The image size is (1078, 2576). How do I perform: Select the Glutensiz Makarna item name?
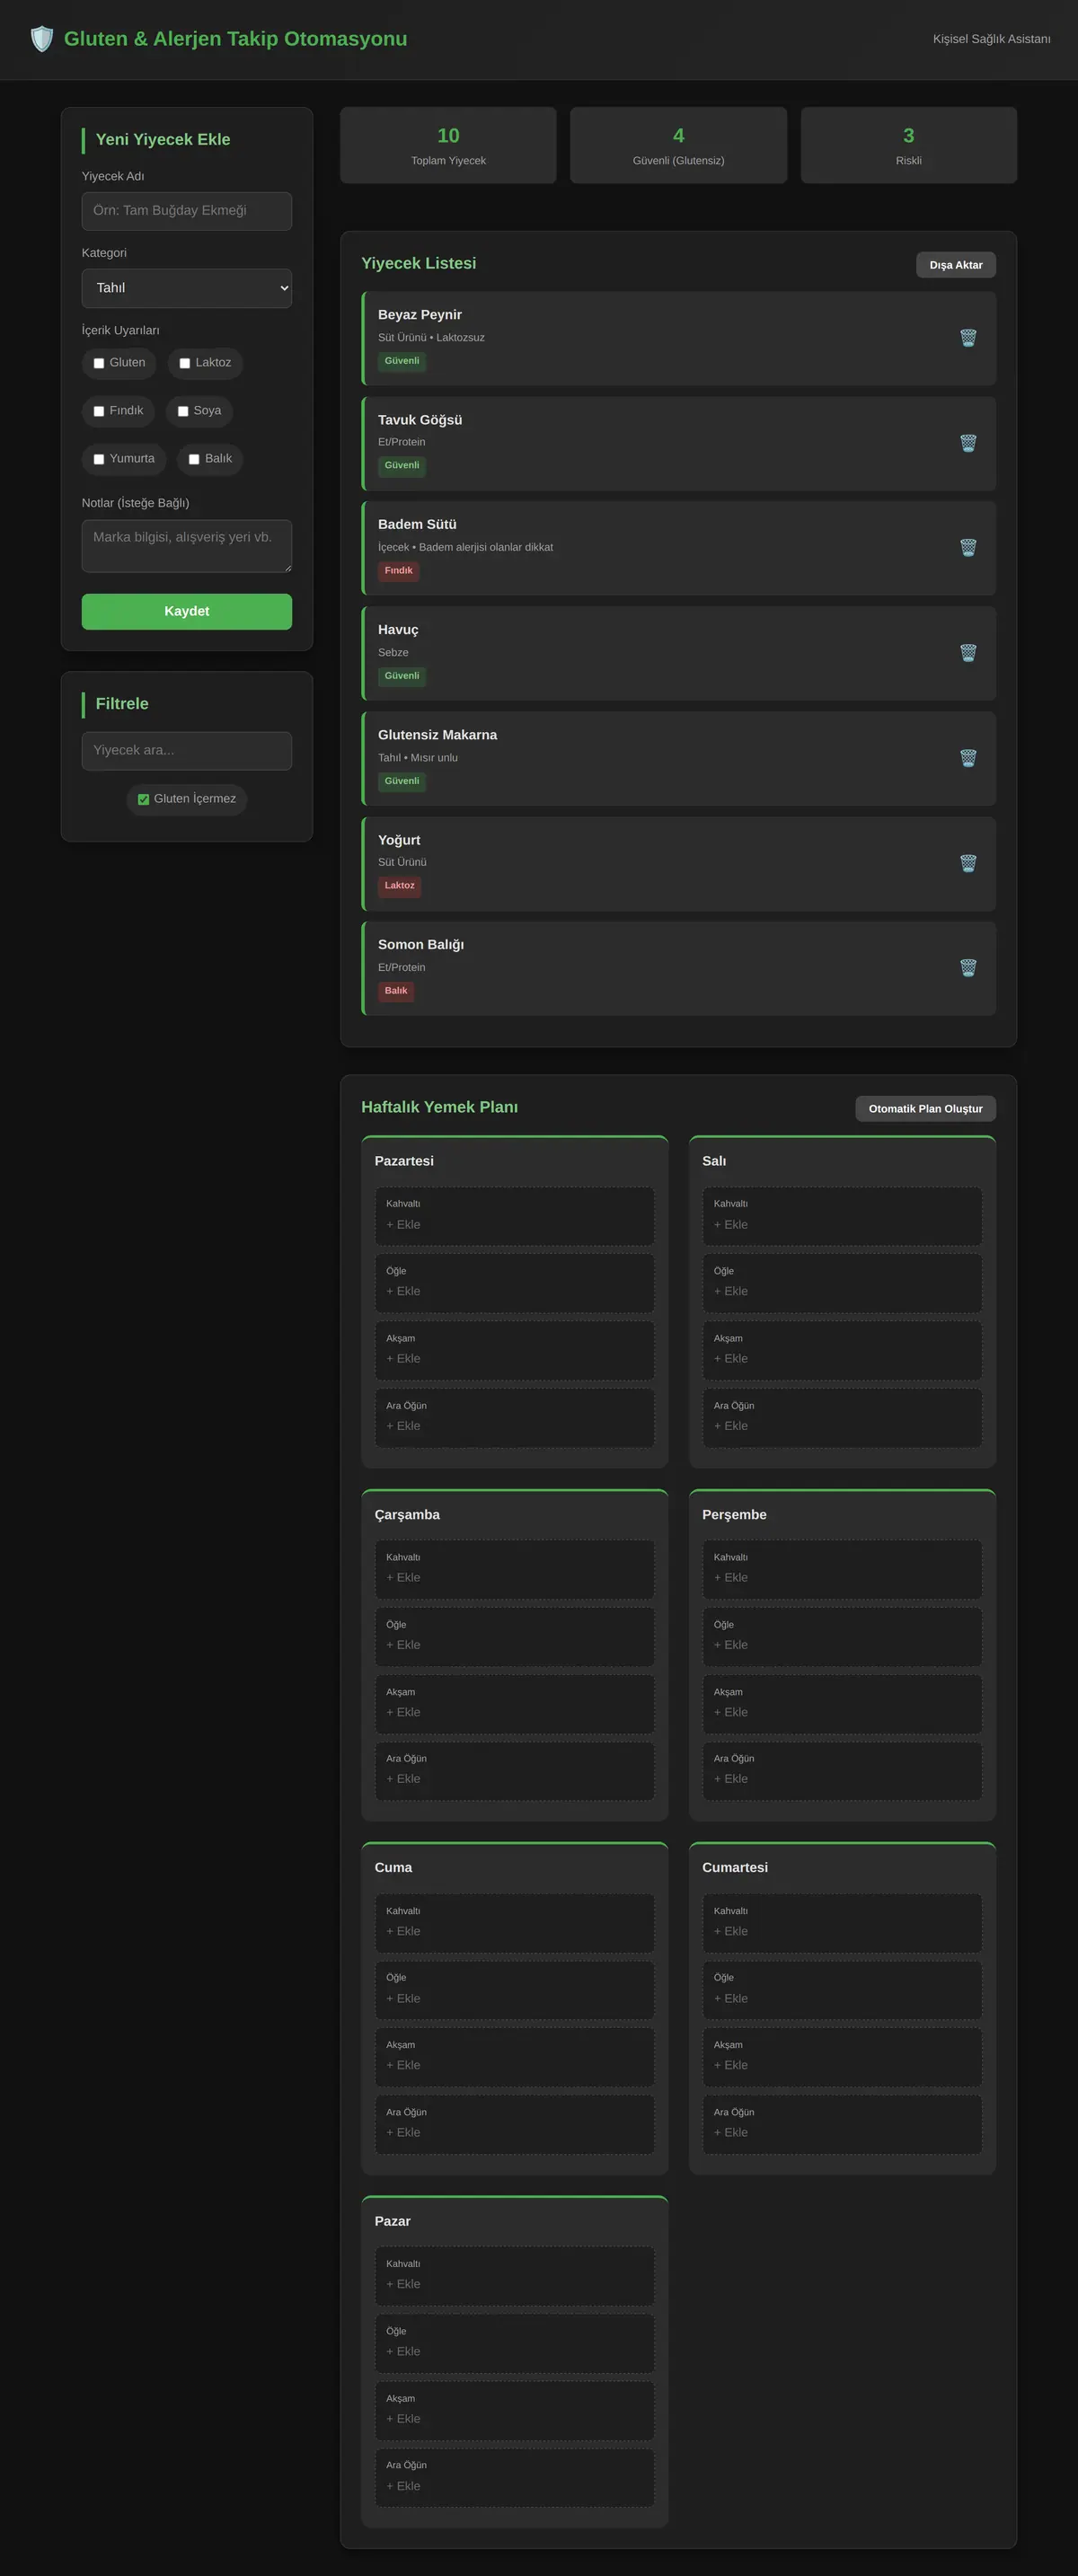coord(437,735)
